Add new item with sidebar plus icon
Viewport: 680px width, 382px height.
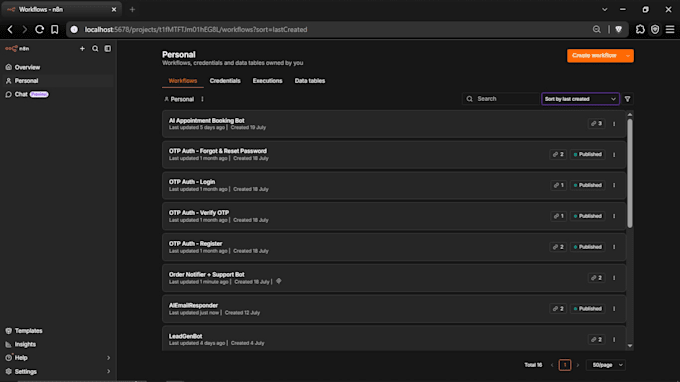tap(82, 49)
